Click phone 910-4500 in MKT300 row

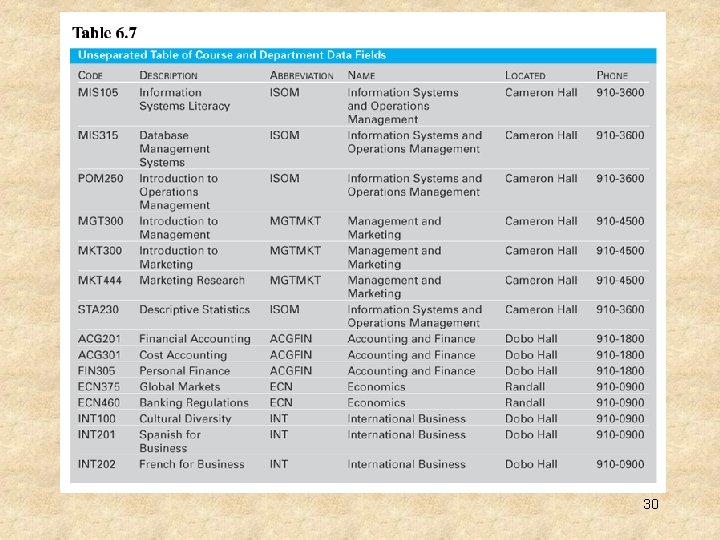620,251
